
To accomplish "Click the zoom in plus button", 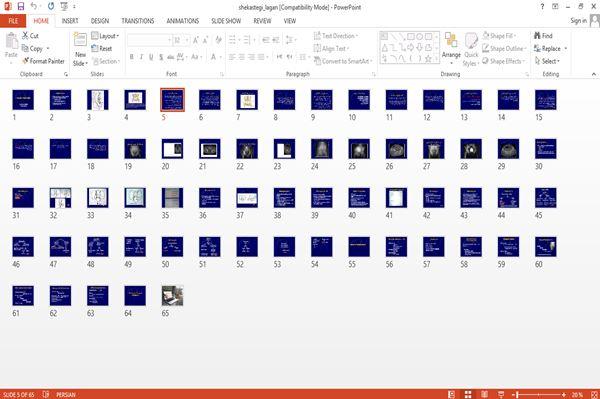I will coord(564,394).
